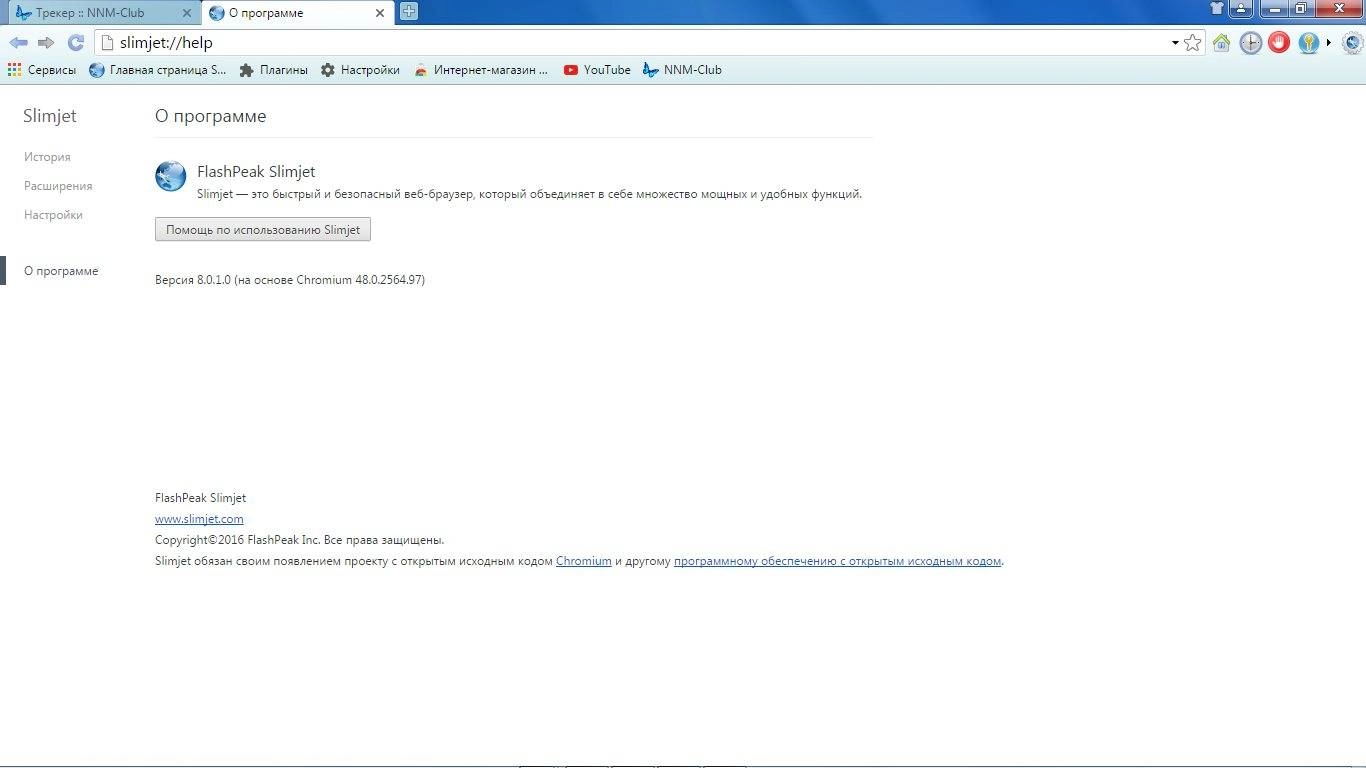Viewport: 1366px width, 768px height.
Task: Open the clock history icon in the toolbar
Action: 1250,43
